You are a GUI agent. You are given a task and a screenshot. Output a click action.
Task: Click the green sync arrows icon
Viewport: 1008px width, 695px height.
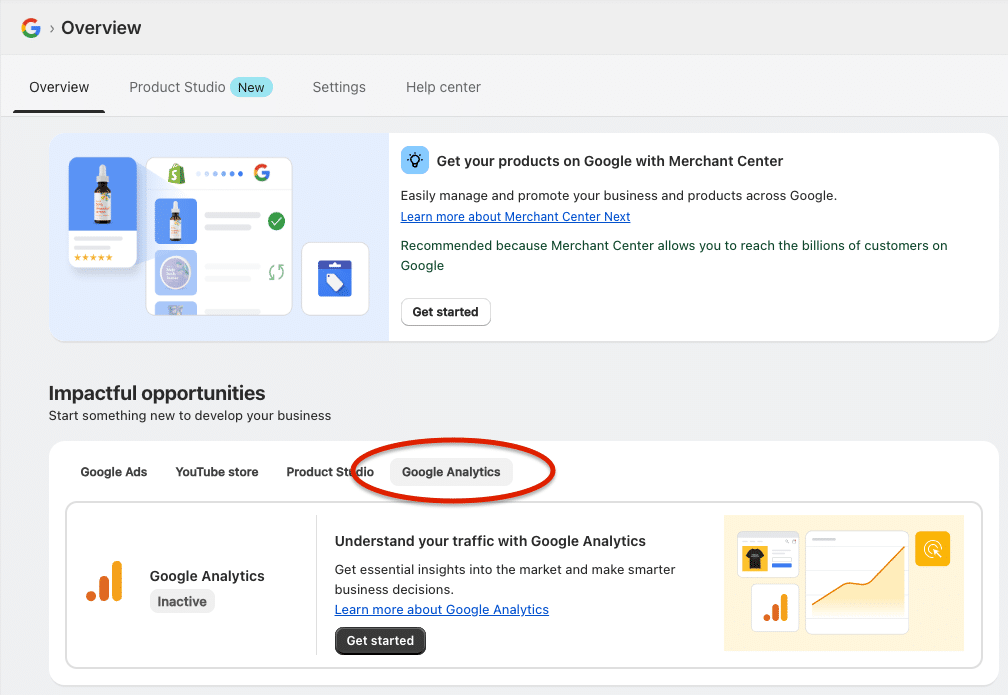coord(276,272)
